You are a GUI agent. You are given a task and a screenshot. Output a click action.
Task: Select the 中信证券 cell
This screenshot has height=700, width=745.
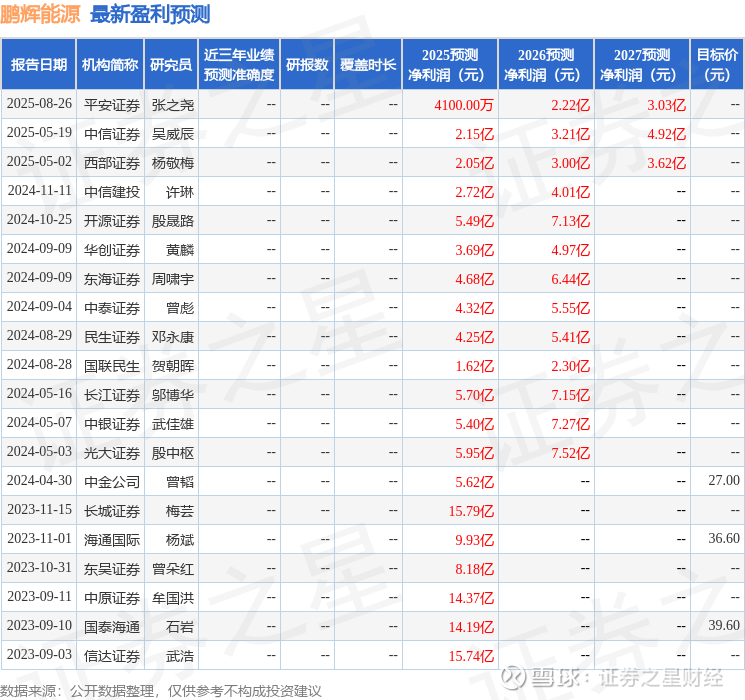point(112,134)
